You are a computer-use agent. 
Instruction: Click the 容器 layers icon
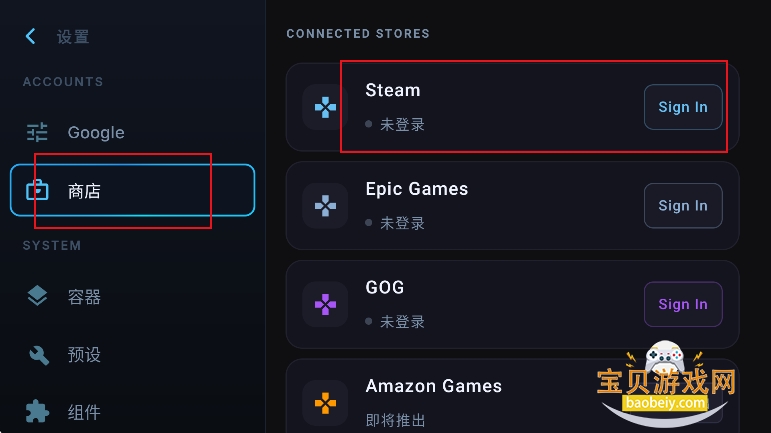(x=37, y=296)
